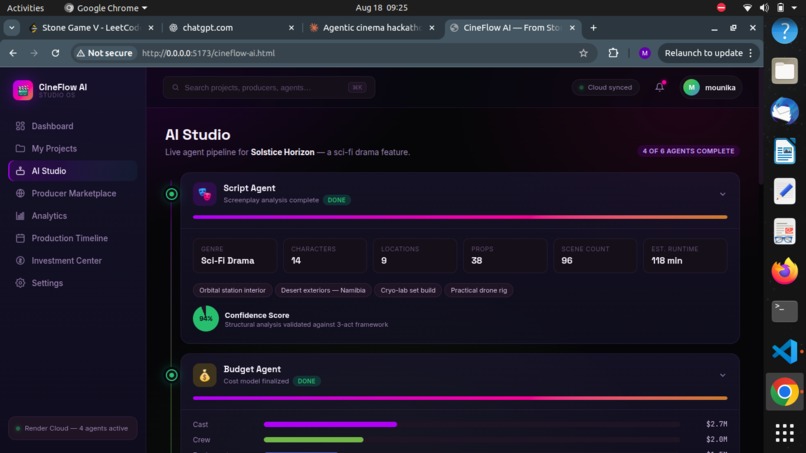Click the 4 of 6 agents complete badge
This screenshot has width=806, height=453.
pos(688,151)
